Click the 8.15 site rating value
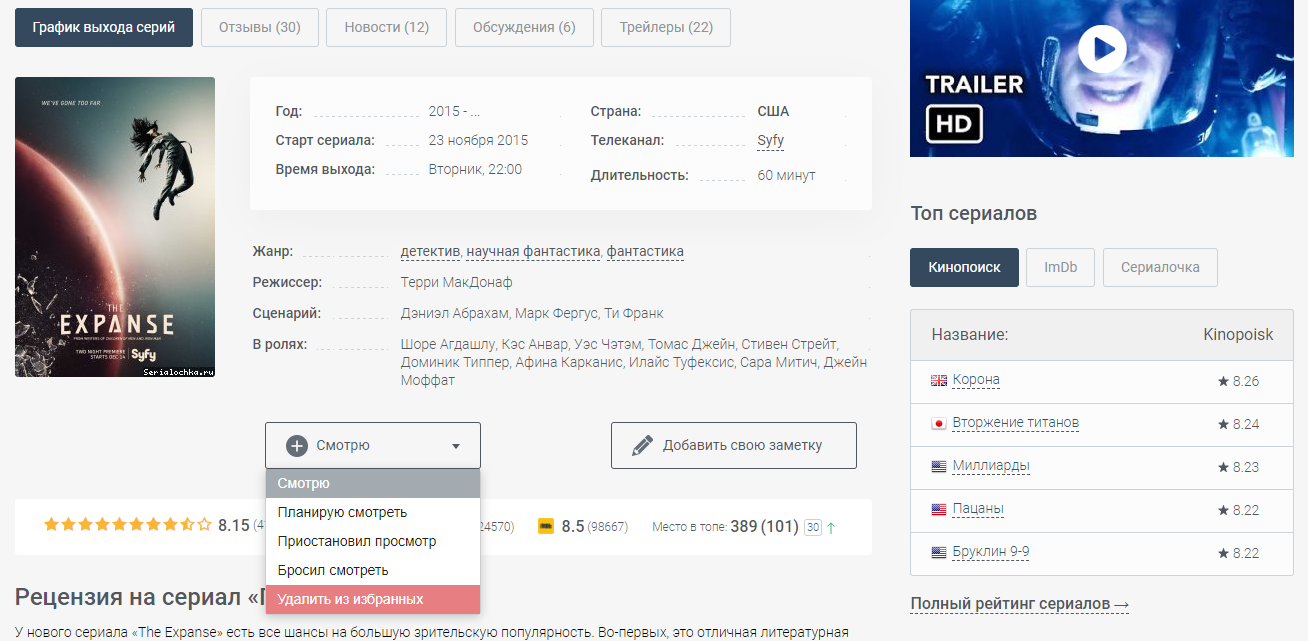Viewport: 1308px width, 641px height. [234, 525]
